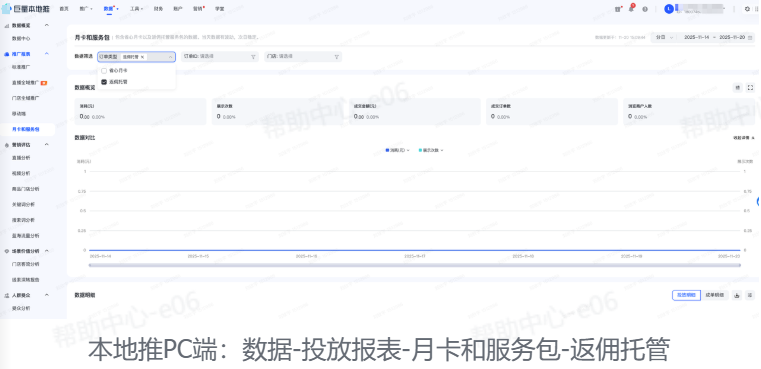Open the 推广 top menu dropdown

[x=86, y=9]
